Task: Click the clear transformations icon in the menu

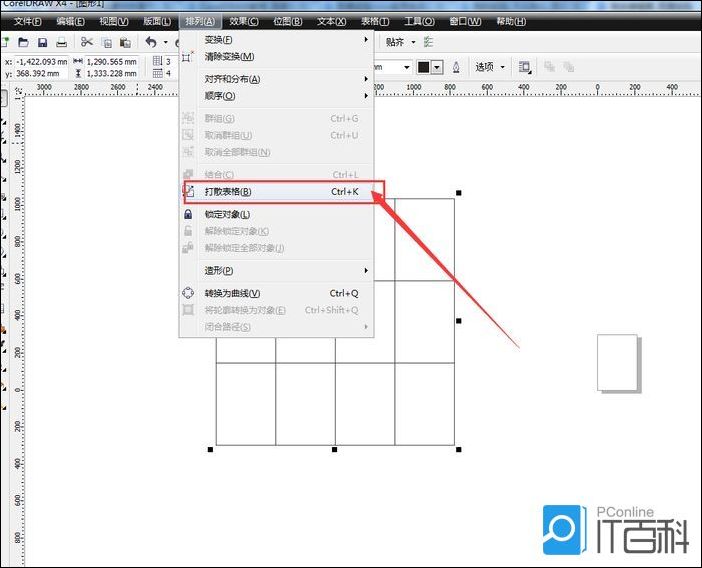Action: (x=188, y=57)
